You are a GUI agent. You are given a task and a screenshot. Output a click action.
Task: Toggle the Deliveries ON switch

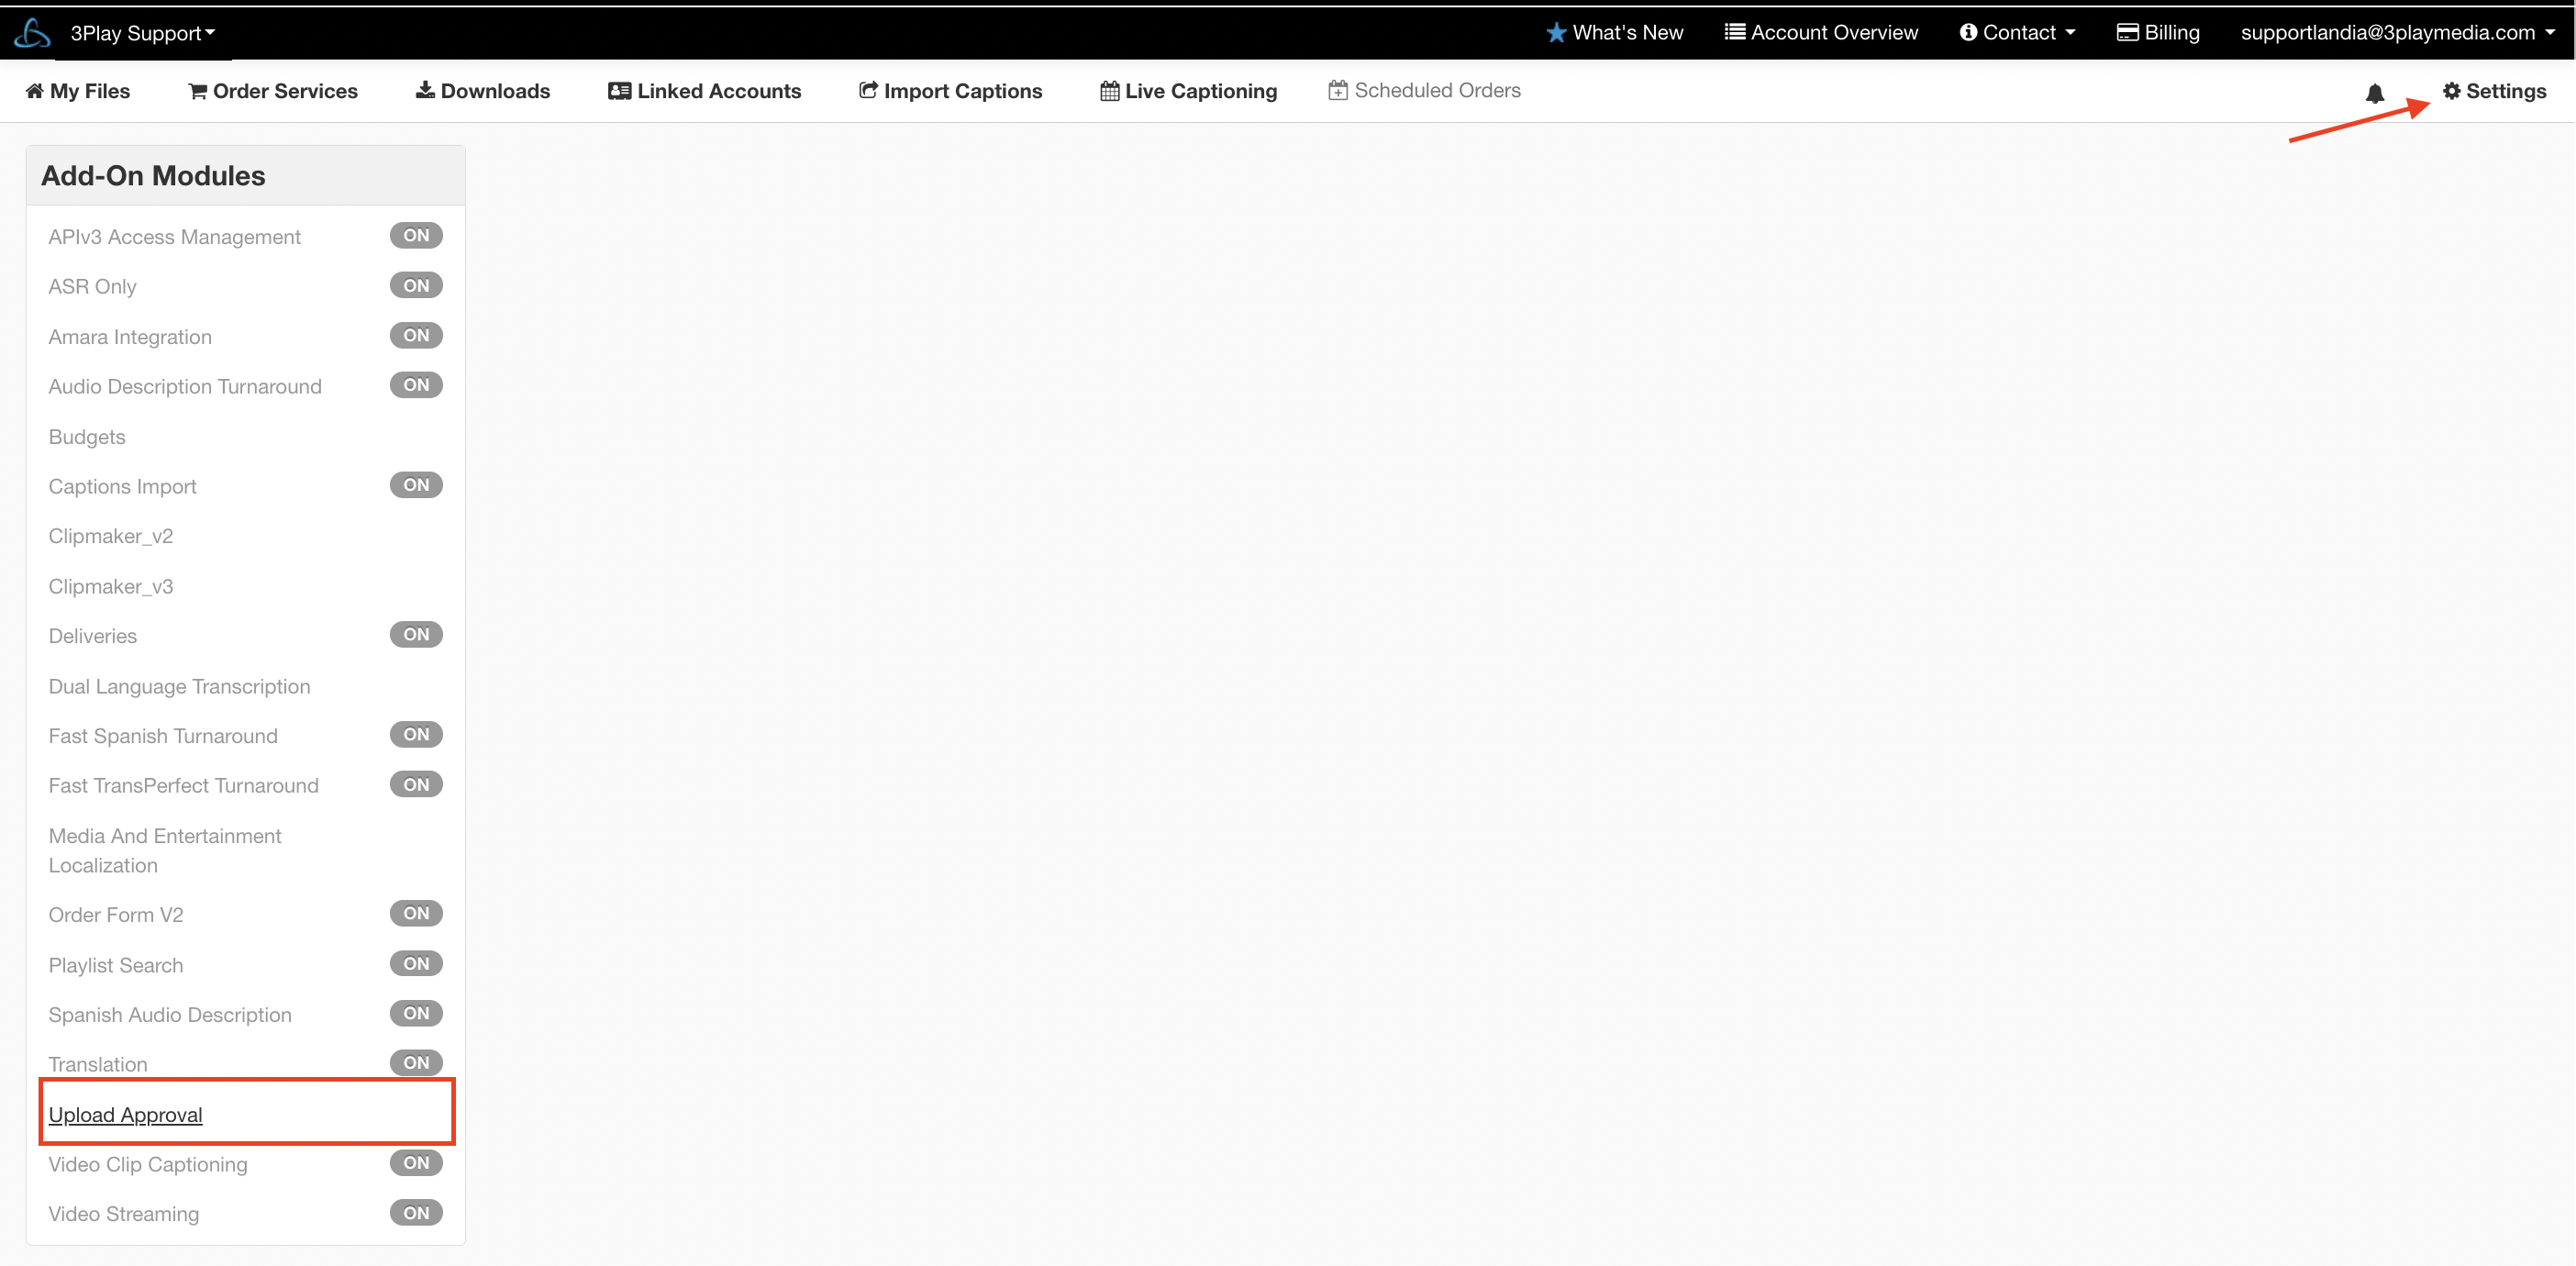click(x=416, y=635)
